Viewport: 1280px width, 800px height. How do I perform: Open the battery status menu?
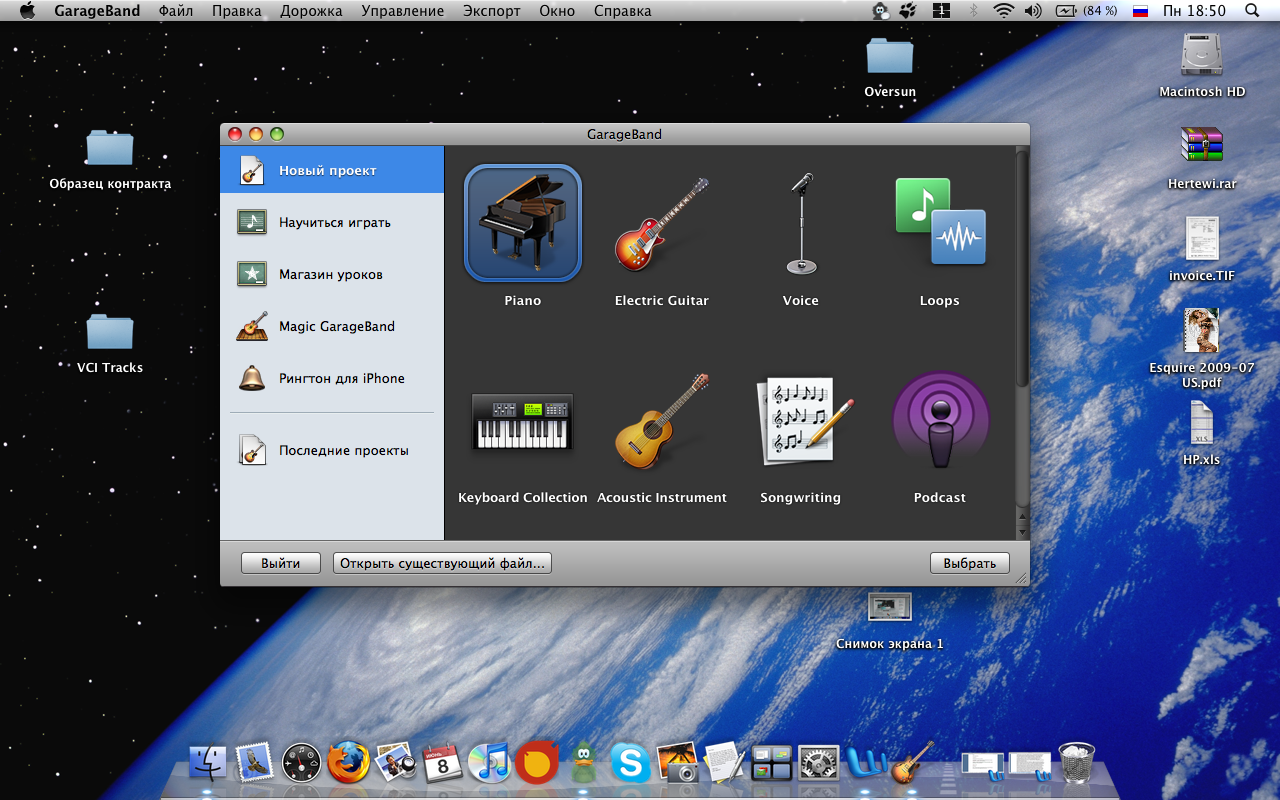[1086, 11]
